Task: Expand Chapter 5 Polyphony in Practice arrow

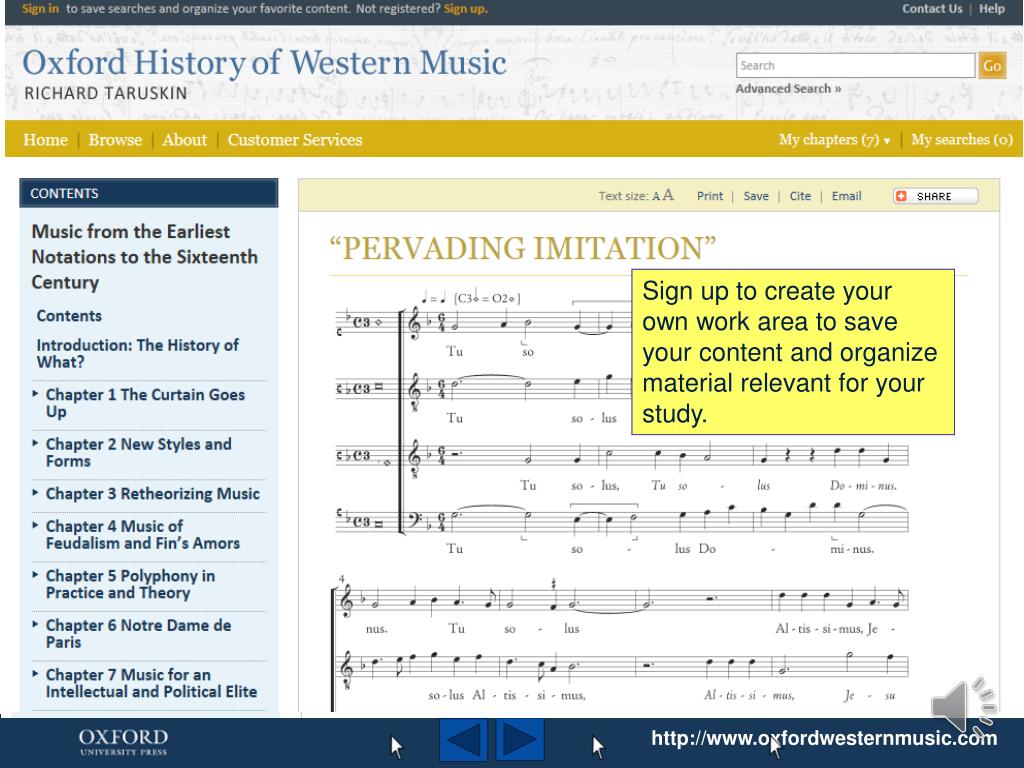Action: point(35,575)
